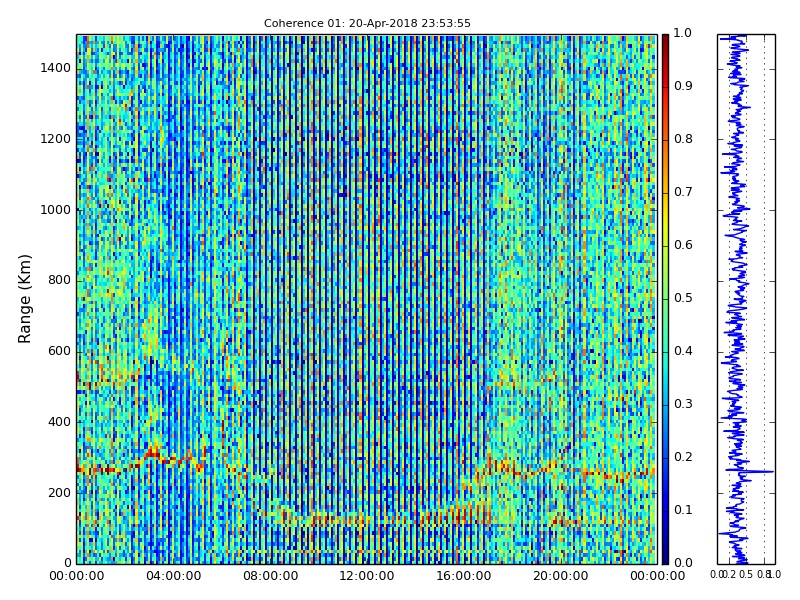Click the 800 Range axis tick label
Image resolution: width=800 pixels, height=600 pixels.
(x=59, y=281)
